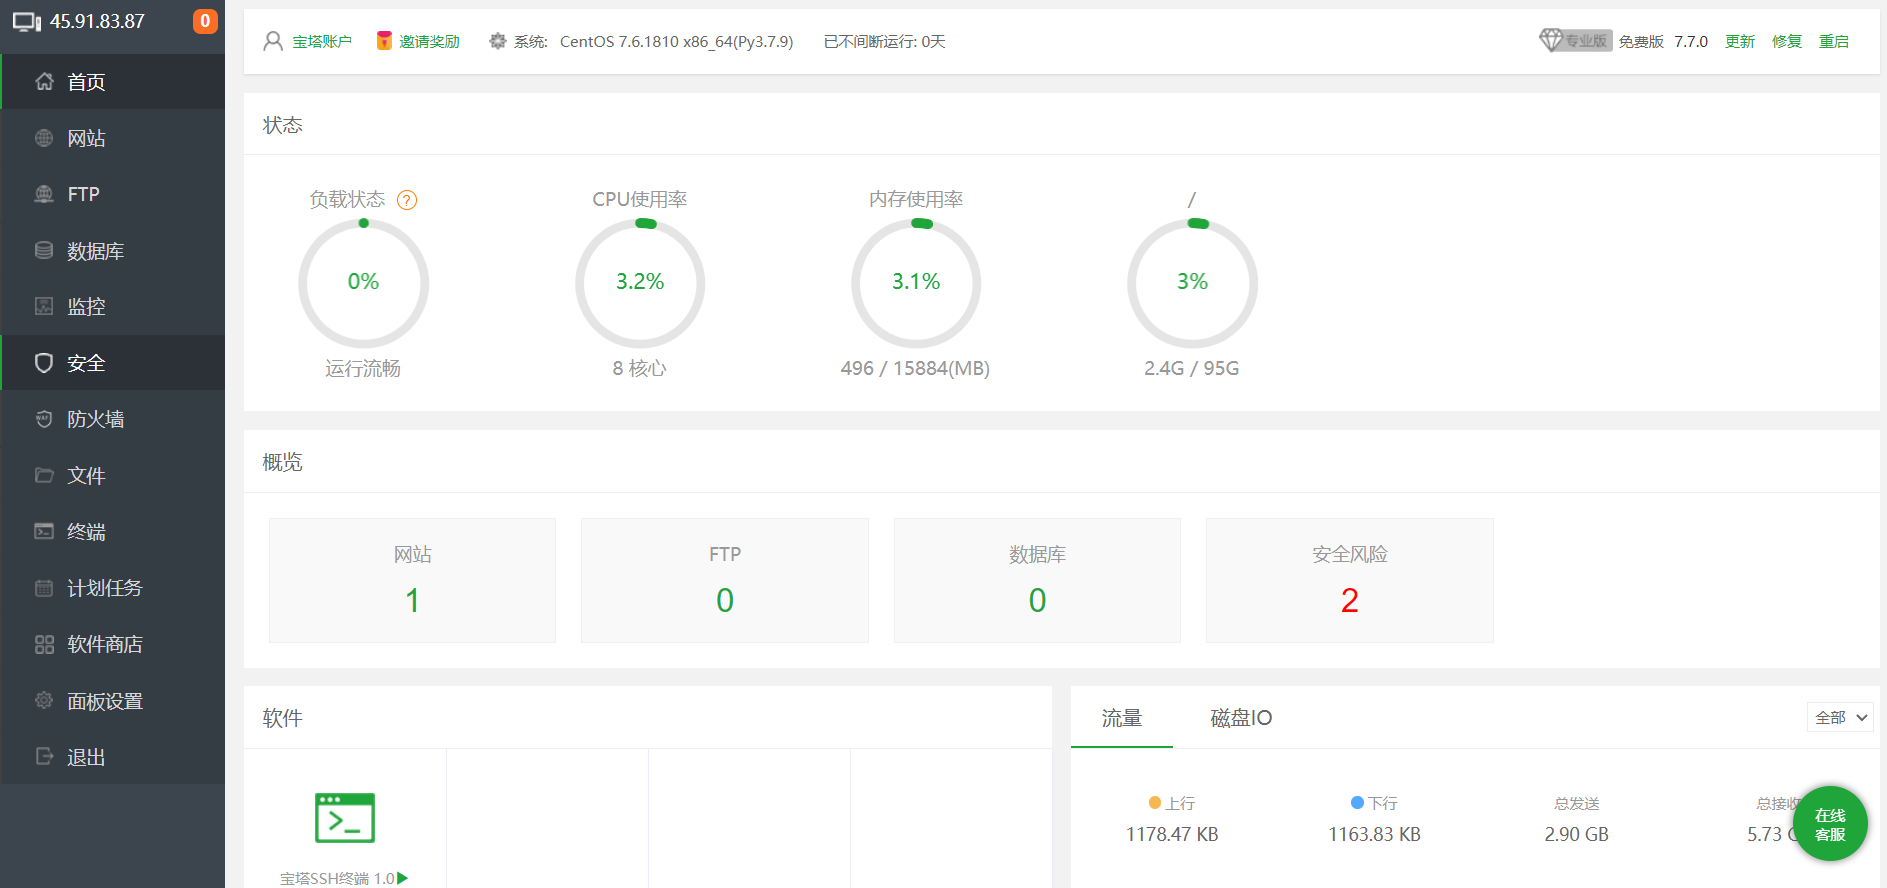
Task: Open 防火墙 in the sidebar
Action: click(96, 419)
